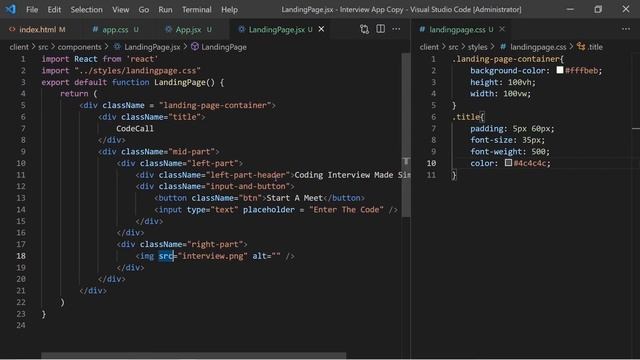Viewport: 640px width, 360px height.
Task: Click the LandingPage symbol icon in breadcrumb
Action: click(x=195, y=47)
